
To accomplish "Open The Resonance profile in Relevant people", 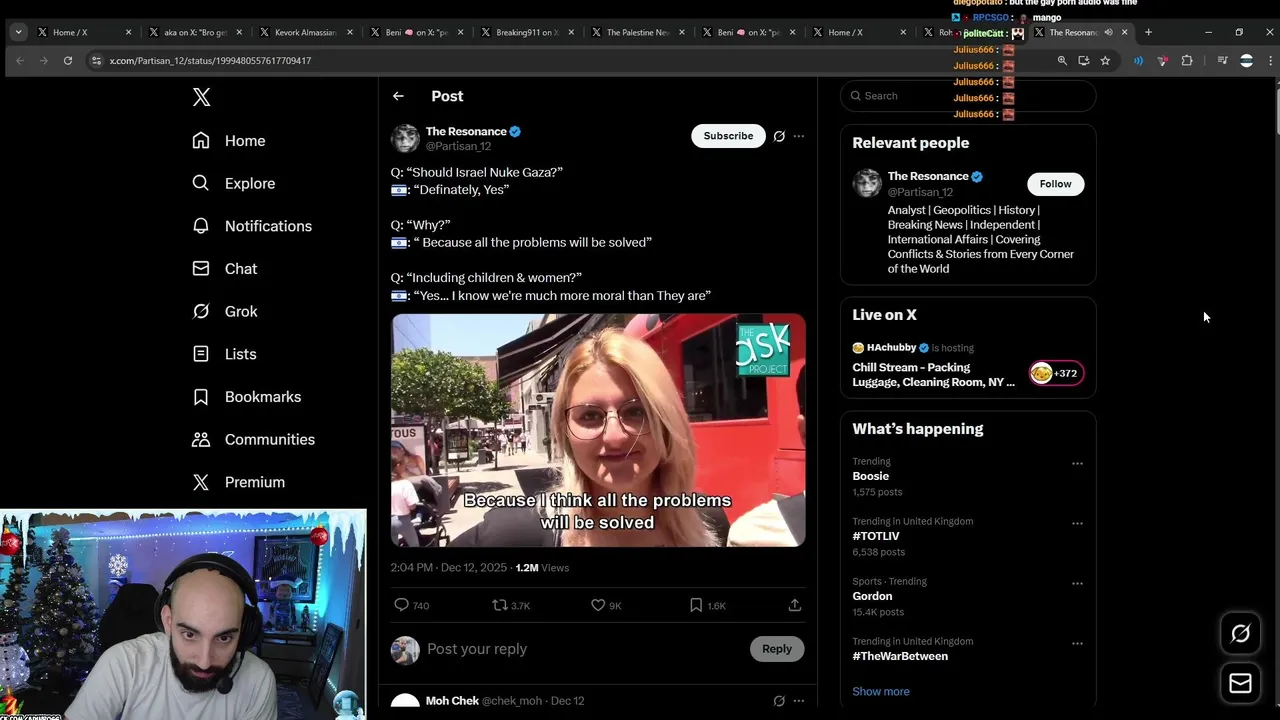I will click(927, 176).
